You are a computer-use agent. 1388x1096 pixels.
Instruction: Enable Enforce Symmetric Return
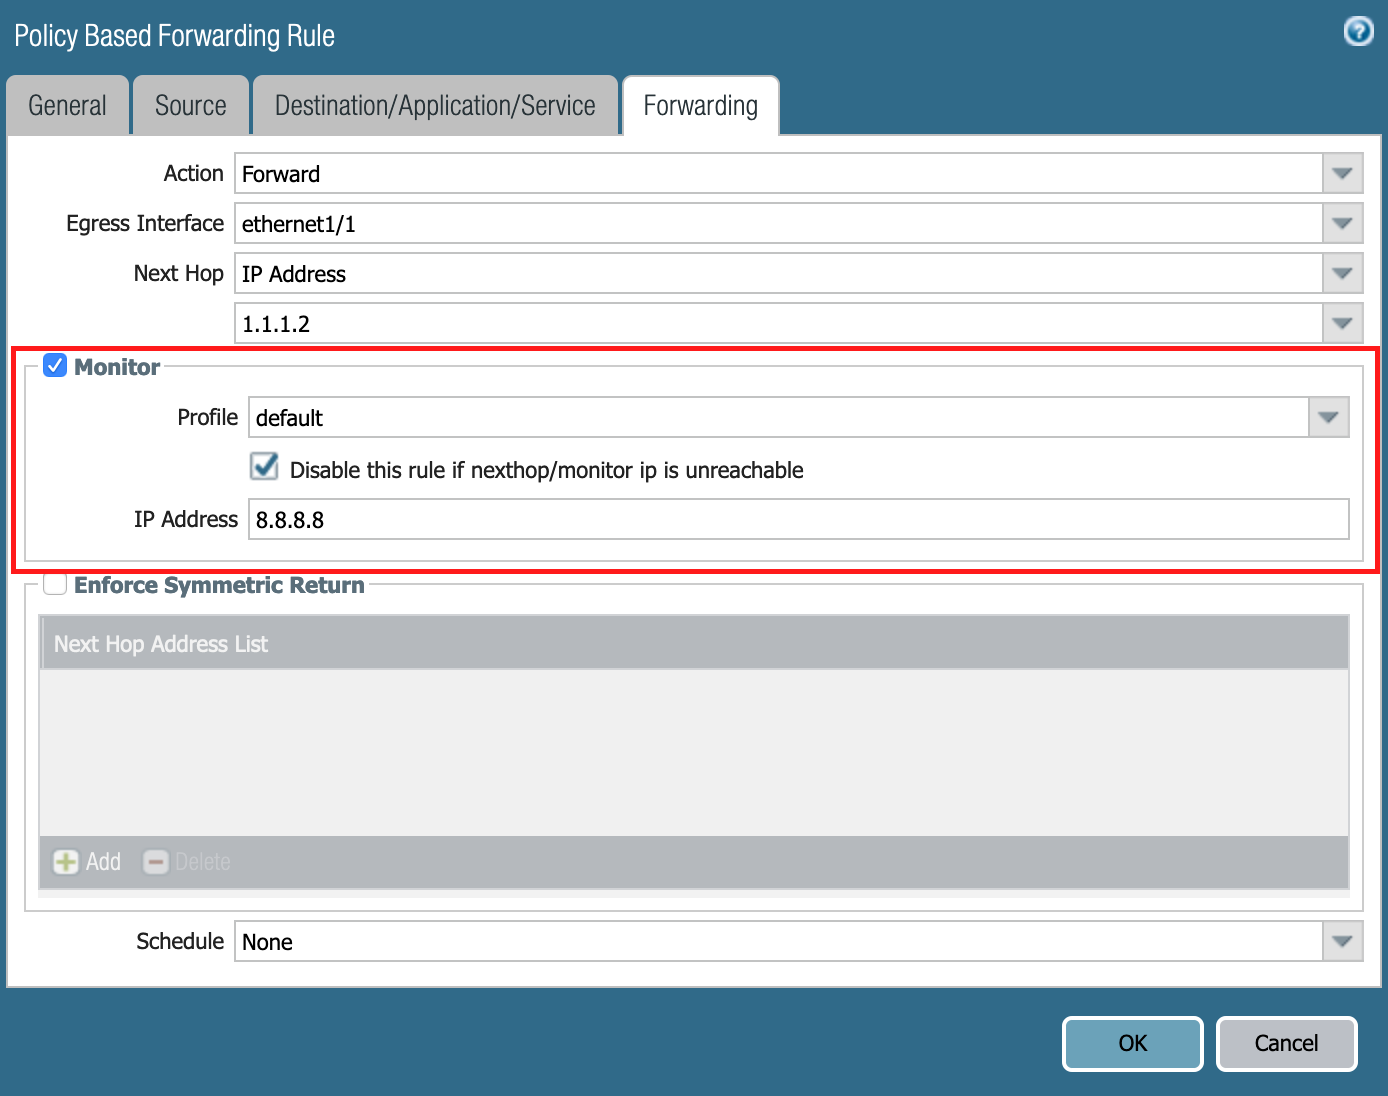click(x=55, y=583)
